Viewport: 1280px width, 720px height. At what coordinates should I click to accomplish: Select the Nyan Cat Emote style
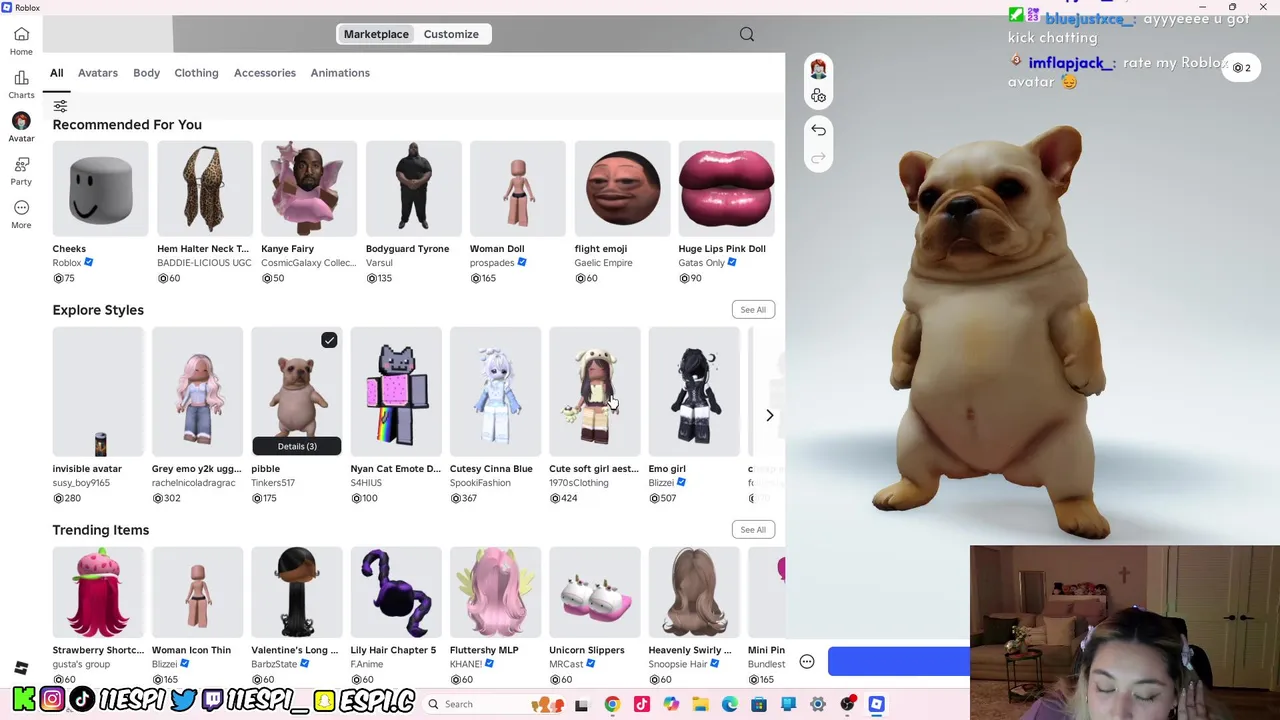(x=396, y=391)
